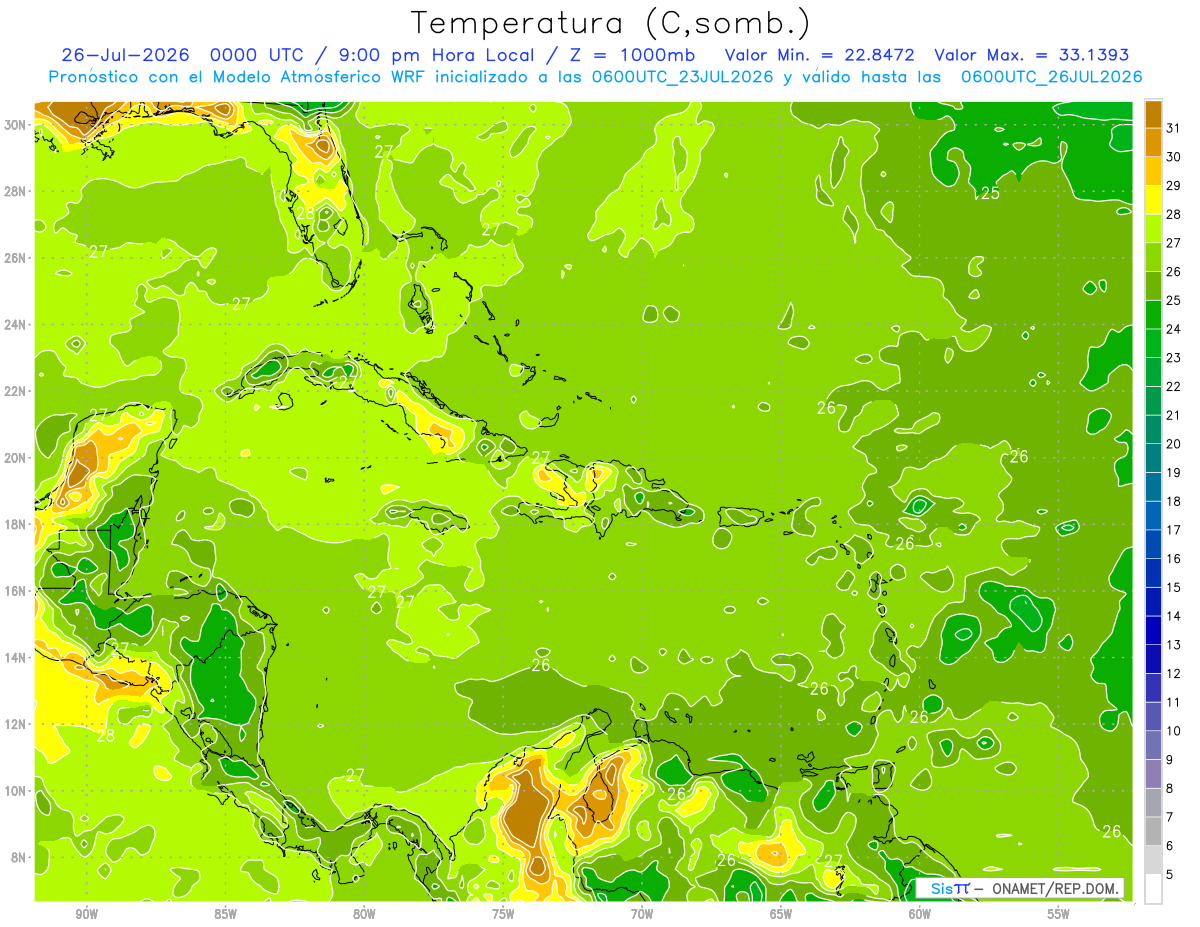1200x927 pixels.
Task: Click the legend swatch between 14 and 15
Action: pyautogui.click(x=1154, y=602)
